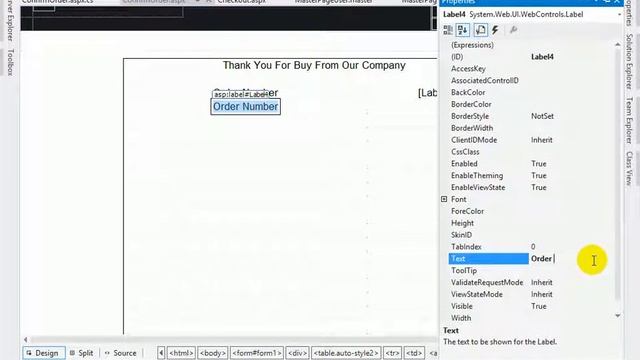Select the ValidateRequestMode property
640x360 pixels.
[487, 282]
